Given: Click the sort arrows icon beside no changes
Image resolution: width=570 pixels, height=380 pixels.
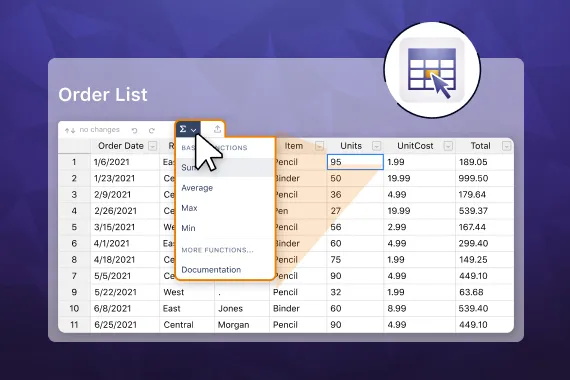Looking at the screenshot, I should [70, 130].
